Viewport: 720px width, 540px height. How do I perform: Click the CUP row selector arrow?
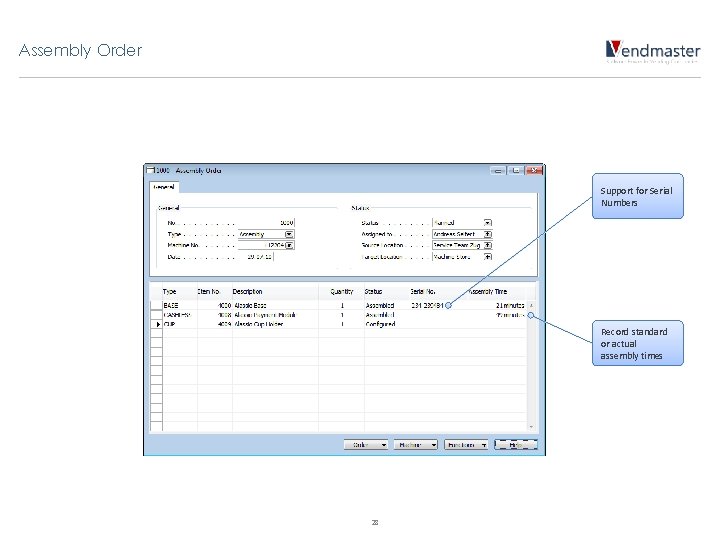[x=157, y=324]
